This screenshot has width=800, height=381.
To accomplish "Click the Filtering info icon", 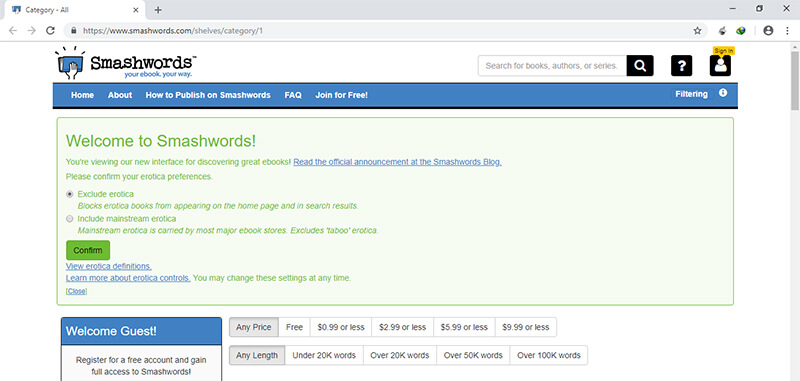I will (x=723, y=93).
